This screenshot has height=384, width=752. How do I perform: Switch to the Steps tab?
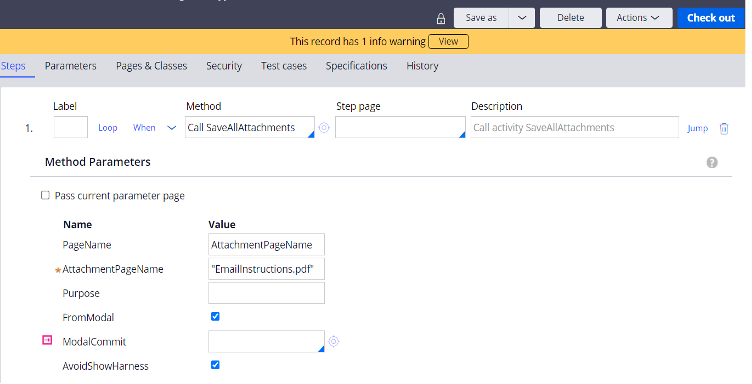(x=13, y=66)
